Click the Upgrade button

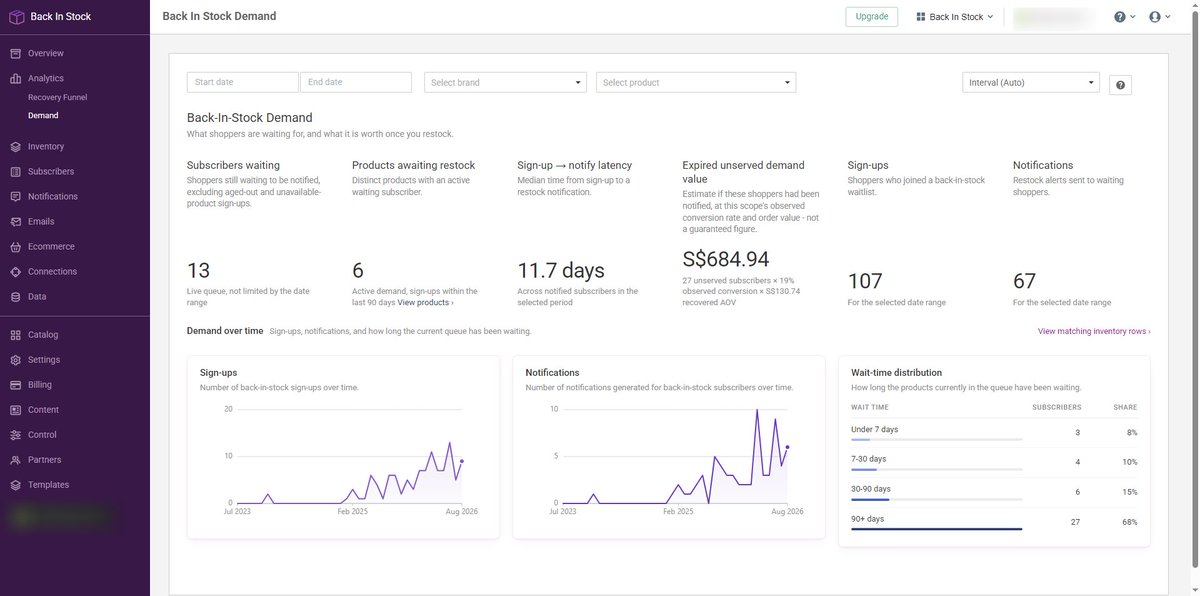pos(872,17)
